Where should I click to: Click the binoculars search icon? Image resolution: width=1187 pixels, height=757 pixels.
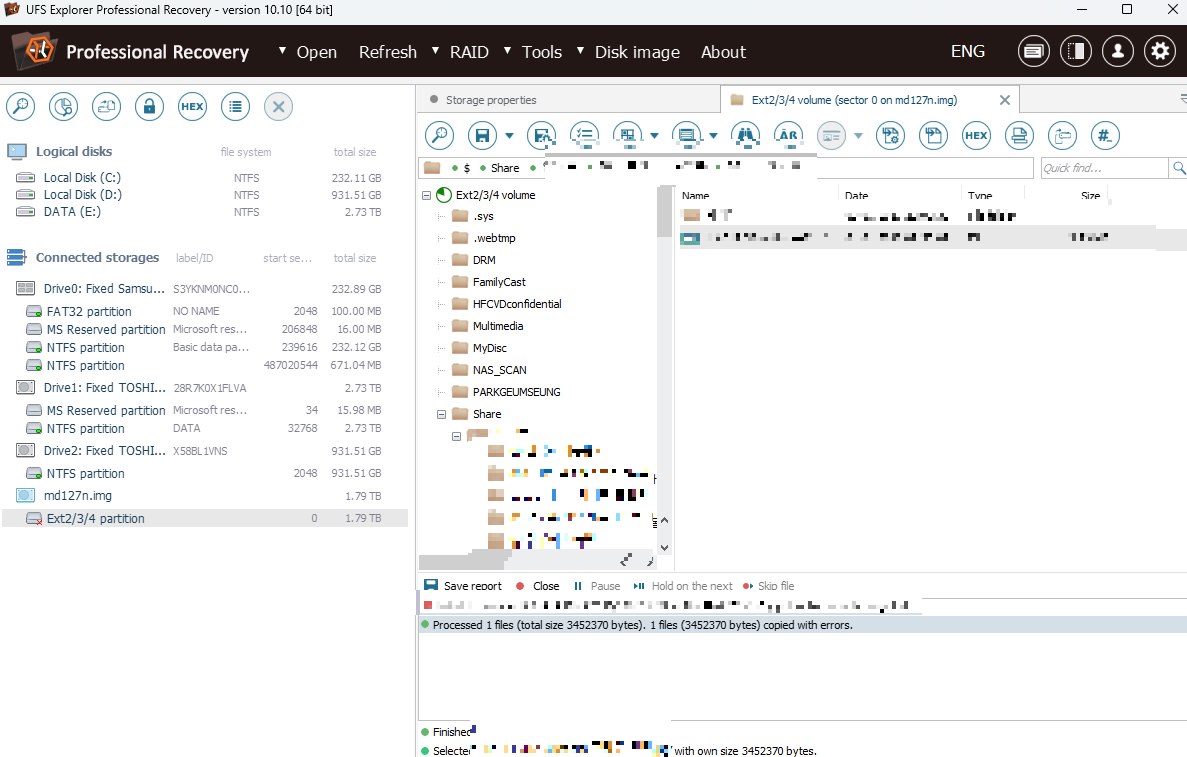(x=746, y=136)
